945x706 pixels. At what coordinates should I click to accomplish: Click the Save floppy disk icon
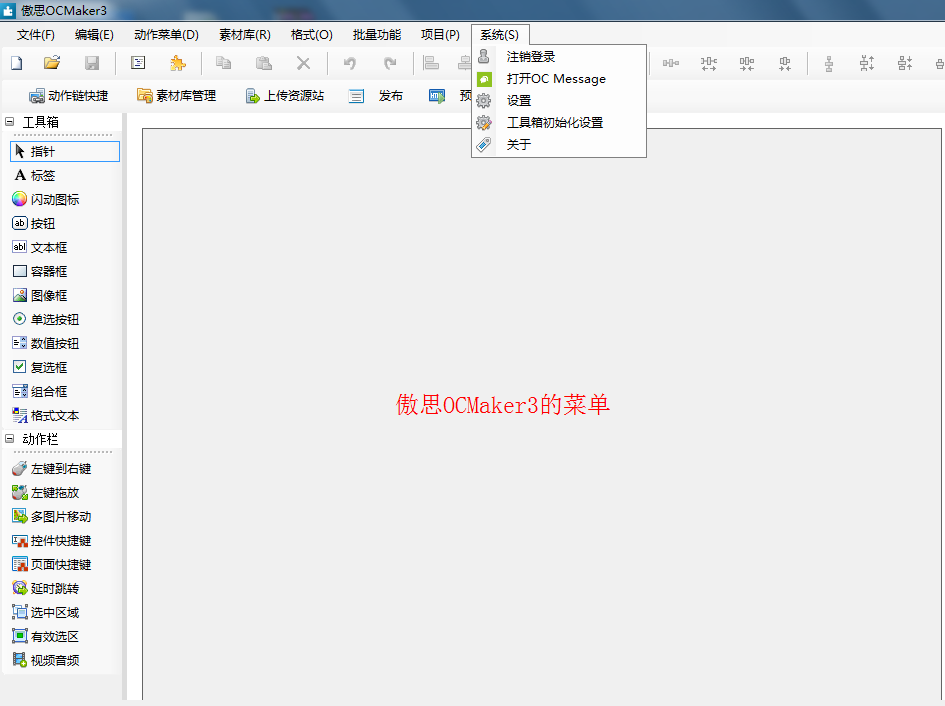point(92,63)
